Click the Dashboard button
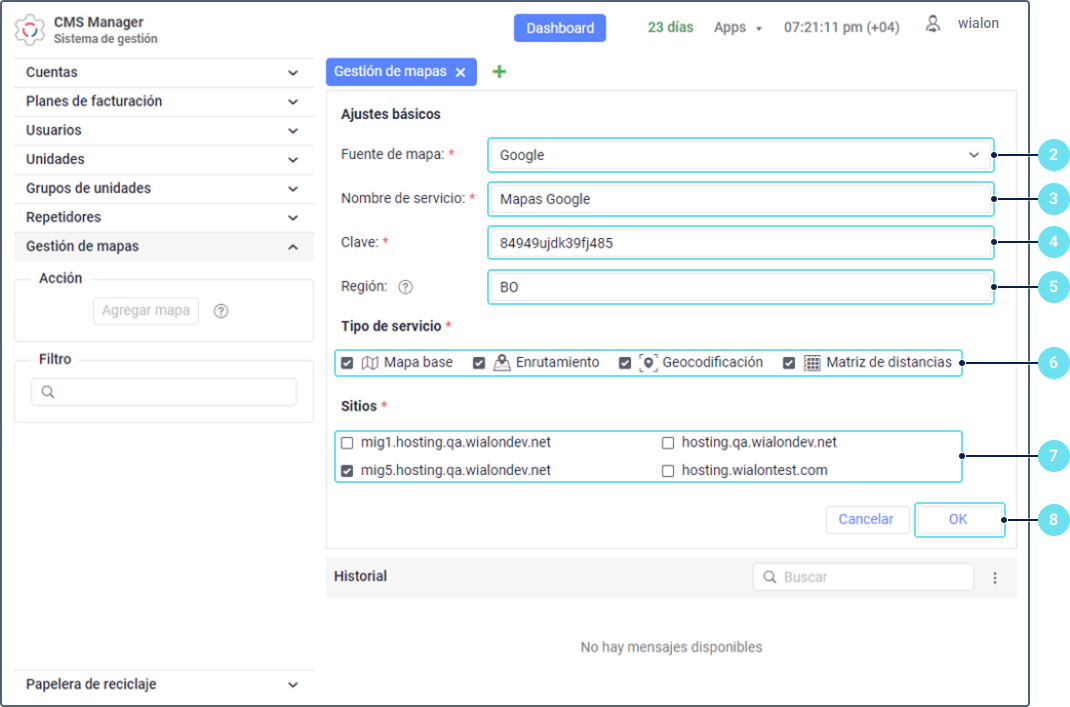Viewport: 1070px width, 707px height. 560,28
